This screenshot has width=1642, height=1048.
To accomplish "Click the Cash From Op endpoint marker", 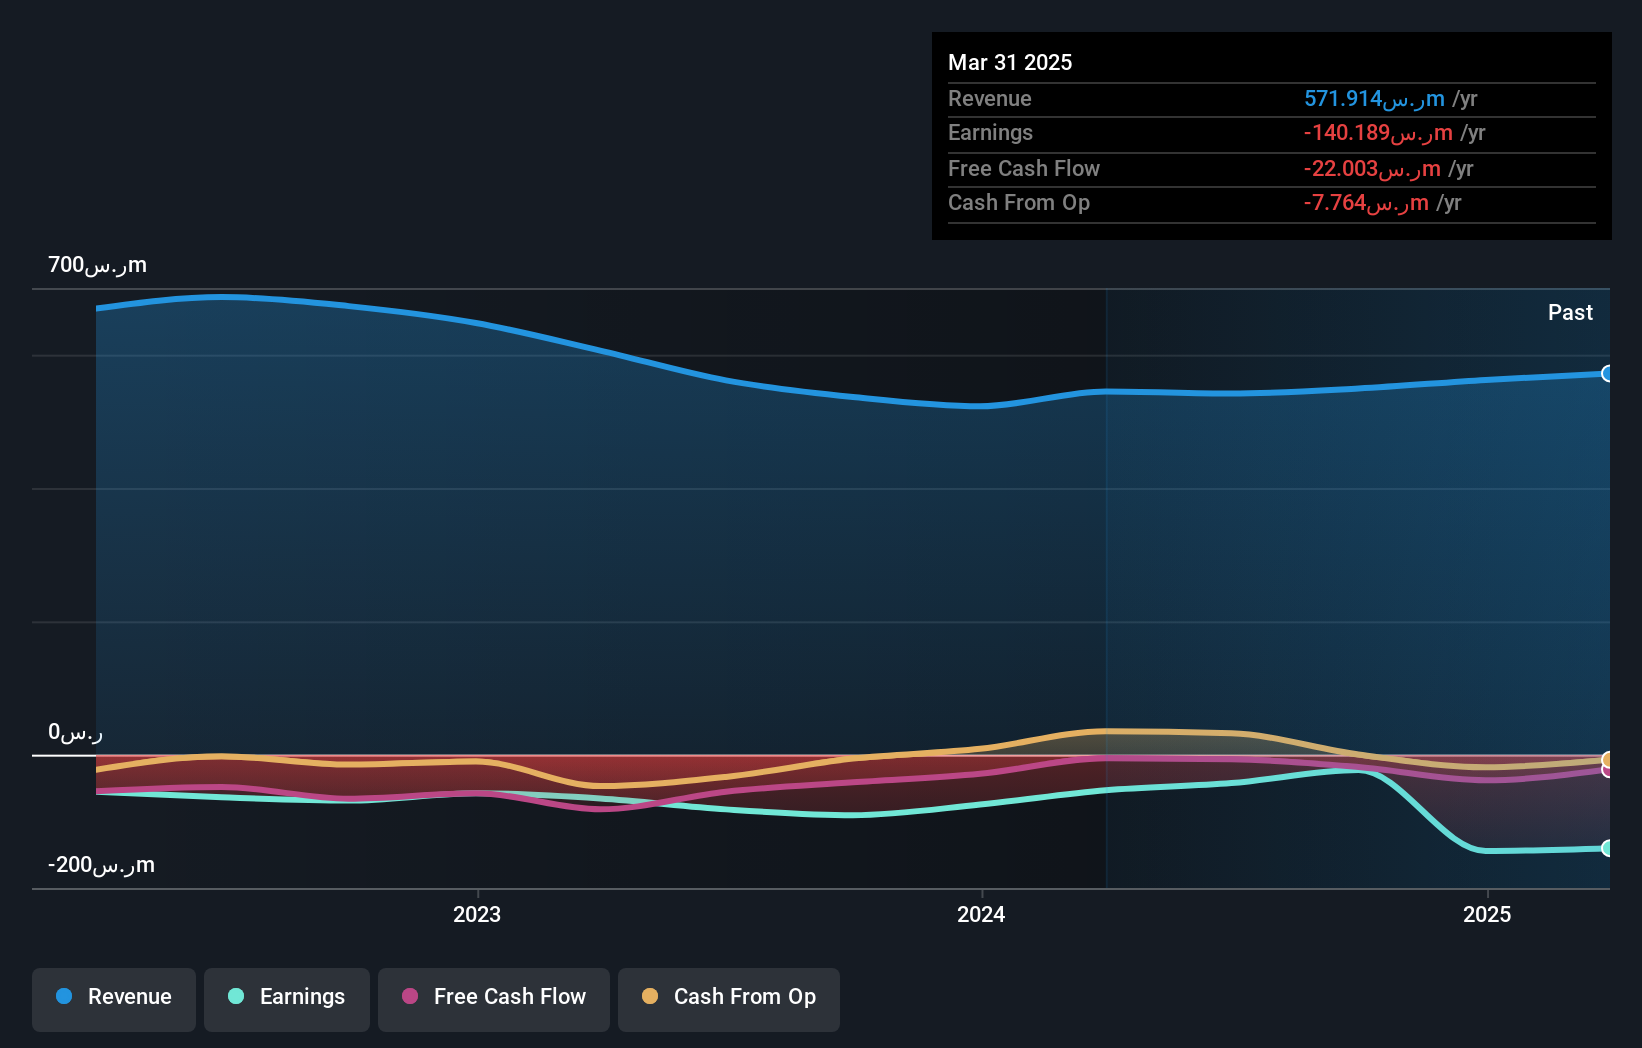I will click(x=1608, y=760).
